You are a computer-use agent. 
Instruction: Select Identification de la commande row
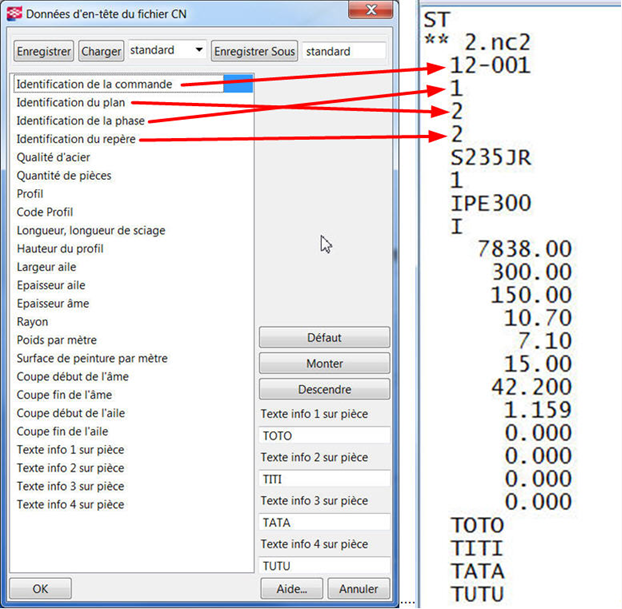click(133, 84)
